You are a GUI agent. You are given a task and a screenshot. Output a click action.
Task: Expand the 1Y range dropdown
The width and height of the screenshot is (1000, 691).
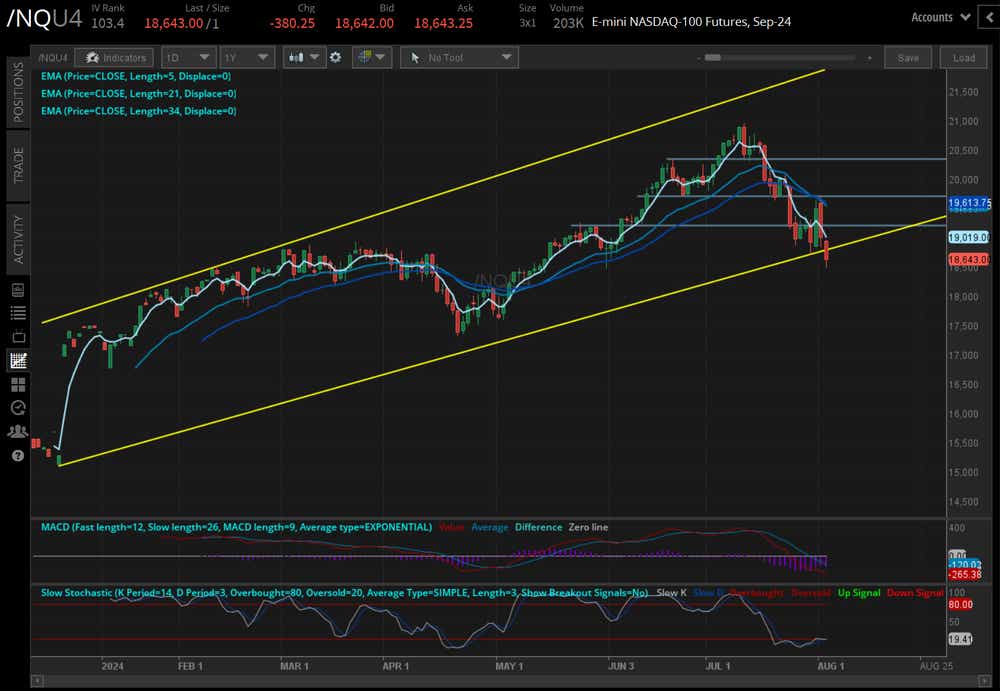tap(247, 57)
